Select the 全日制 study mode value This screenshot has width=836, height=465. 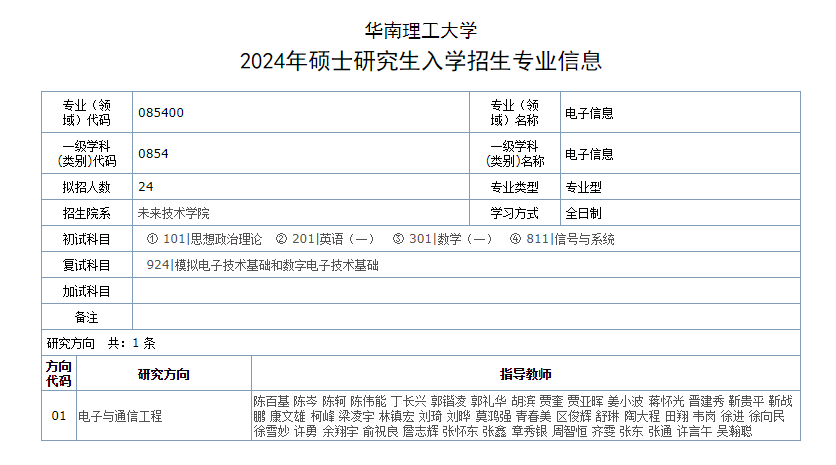click(583, 213)
